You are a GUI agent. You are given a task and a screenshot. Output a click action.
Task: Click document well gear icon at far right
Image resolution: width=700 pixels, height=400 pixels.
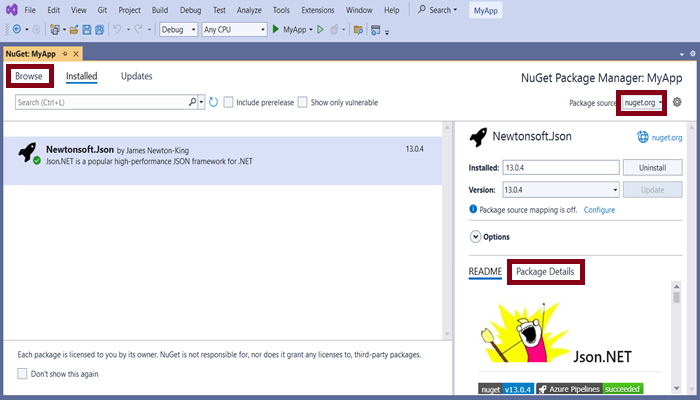[693, 54]
